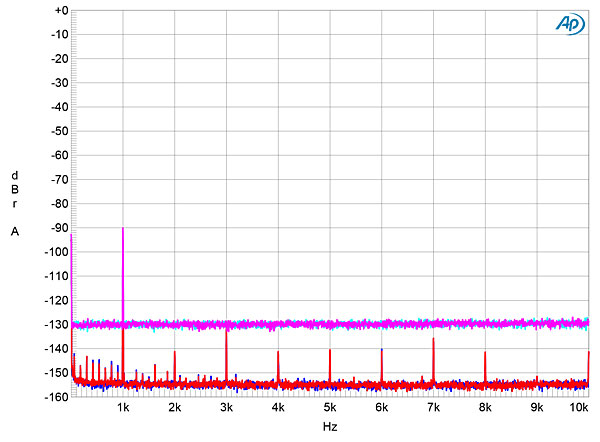The width and height of the screenshot is (600, 442).
Task: Select the 10k tick label on x-axis
Action: click(578, 408)
